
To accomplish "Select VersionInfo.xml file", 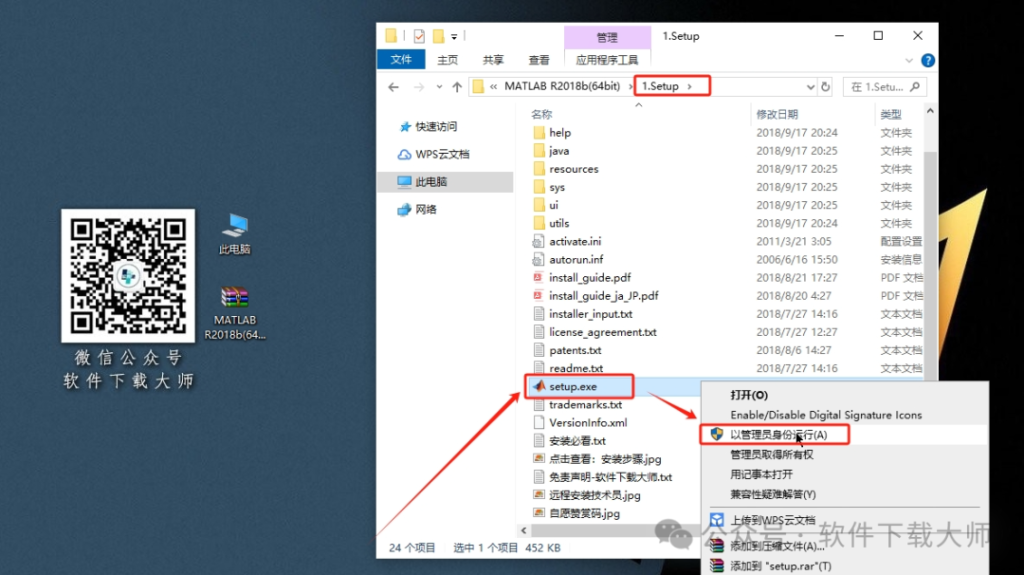I will [588, 423].
